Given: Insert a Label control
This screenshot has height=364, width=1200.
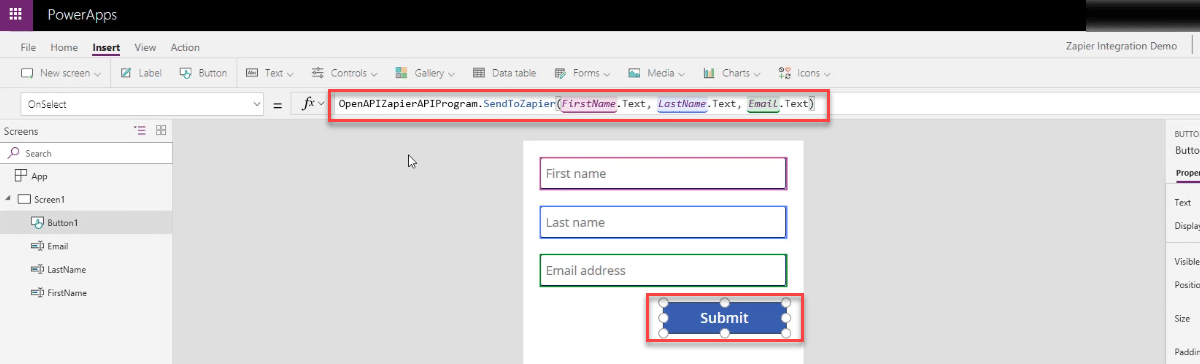Looking at the screenshot, I should coord(141,73).
